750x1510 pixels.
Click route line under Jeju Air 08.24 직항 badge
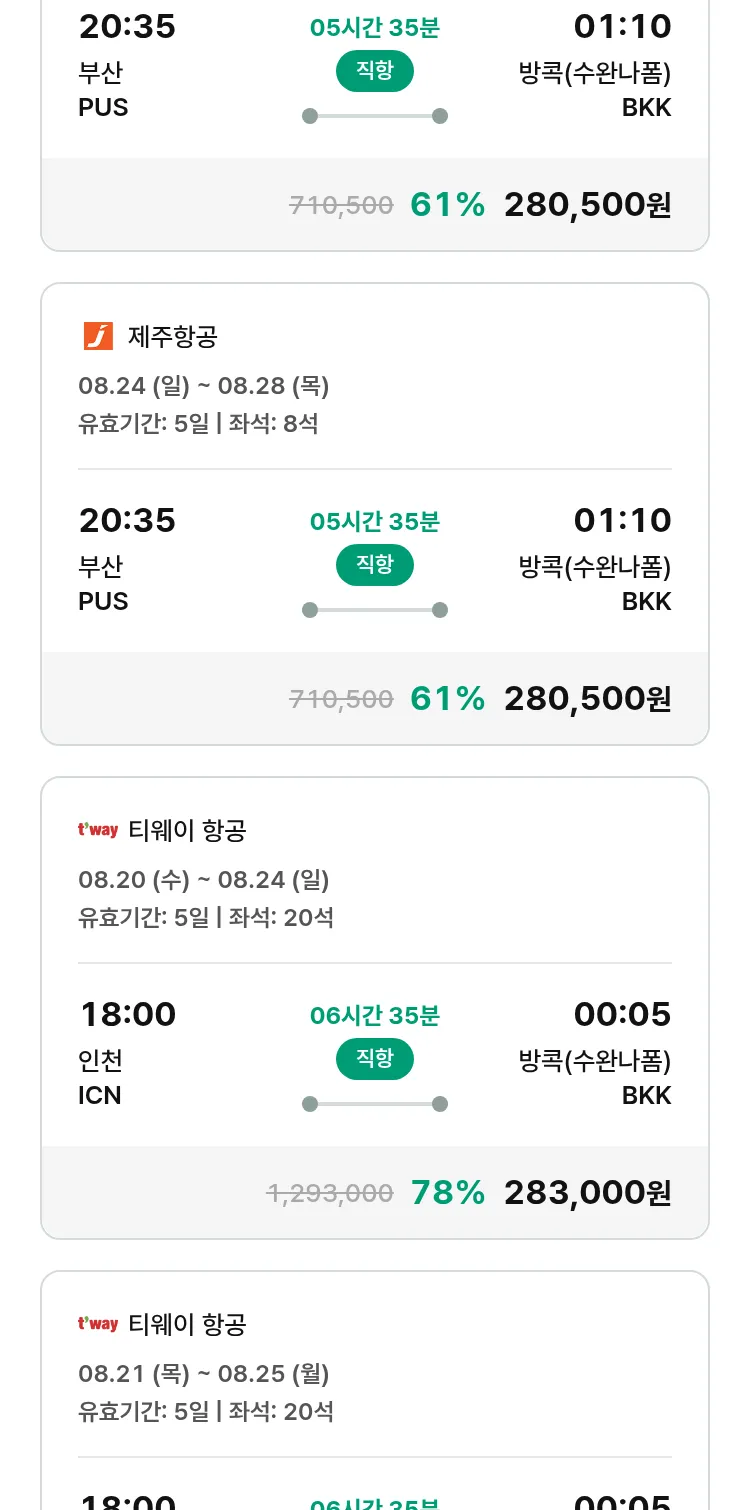click(374, 610)
